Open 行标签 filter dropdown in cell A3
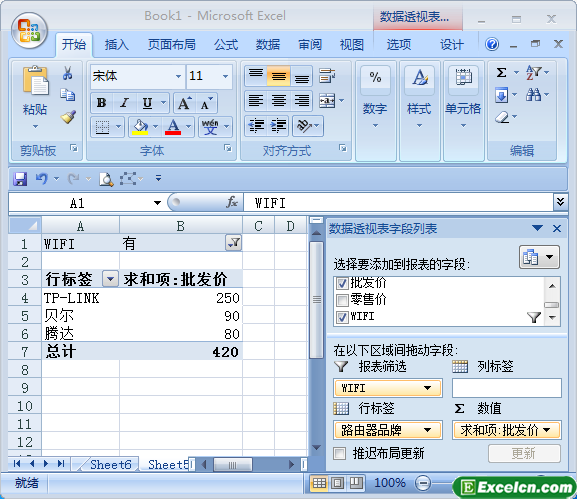Image resolution: width=577 pixels, height=499 pixels. [110, 279]
